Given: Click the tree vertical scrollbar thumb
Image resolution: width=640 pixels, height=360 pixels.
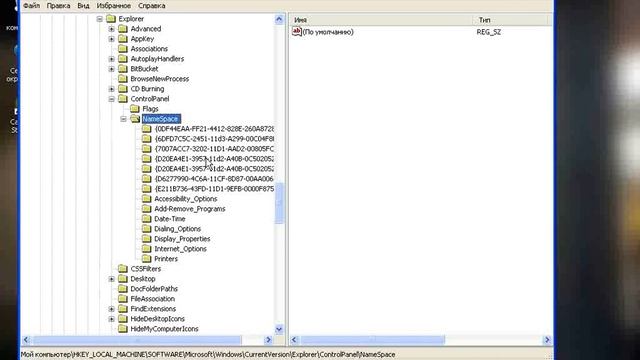Looking at the screenshot, I should click(x=280, y=203).
